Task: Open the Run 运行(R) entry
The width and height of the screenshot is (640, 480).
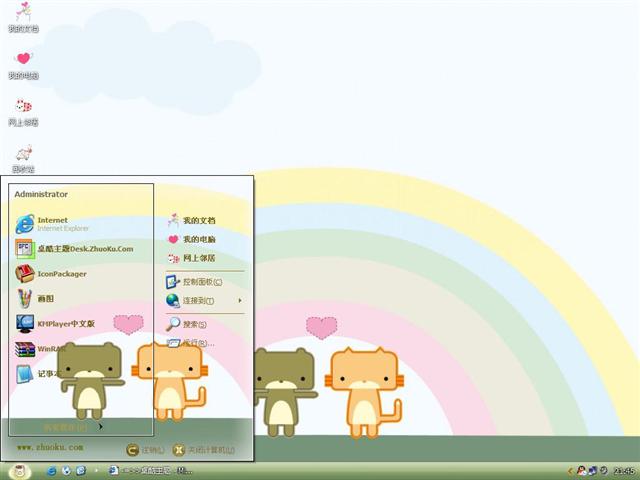Action: pos(190,343)
